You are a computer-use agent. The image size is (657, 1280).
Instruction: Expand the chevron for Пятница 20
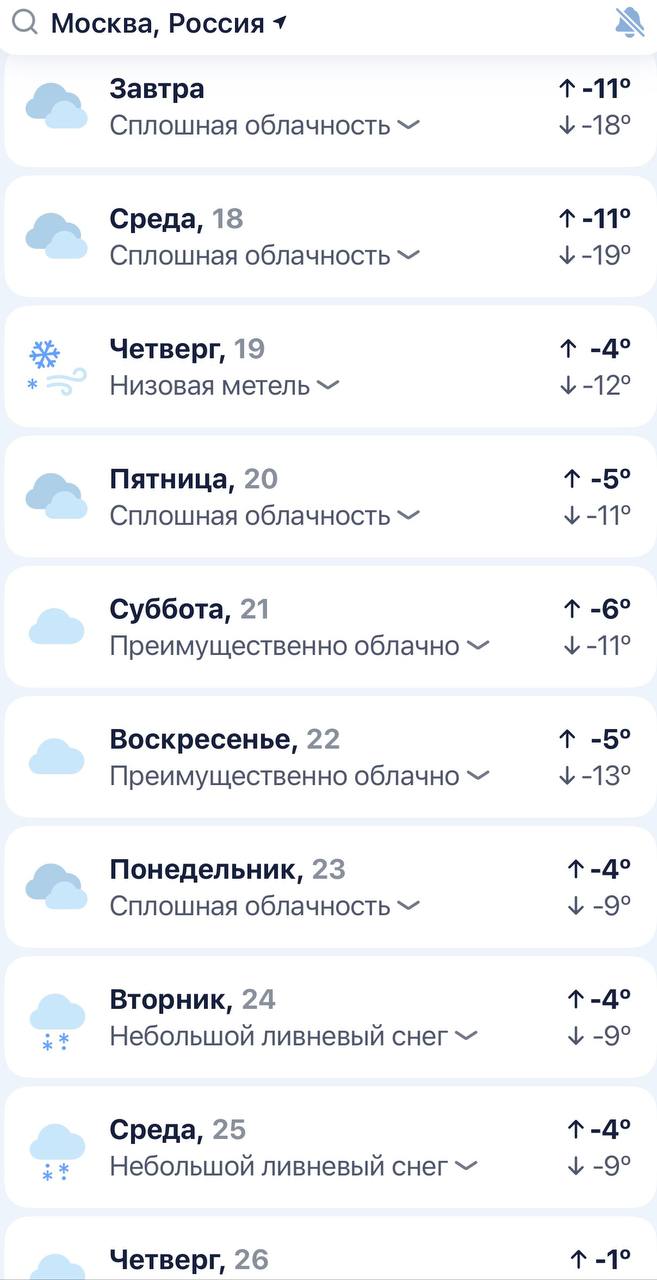[407, 516]
